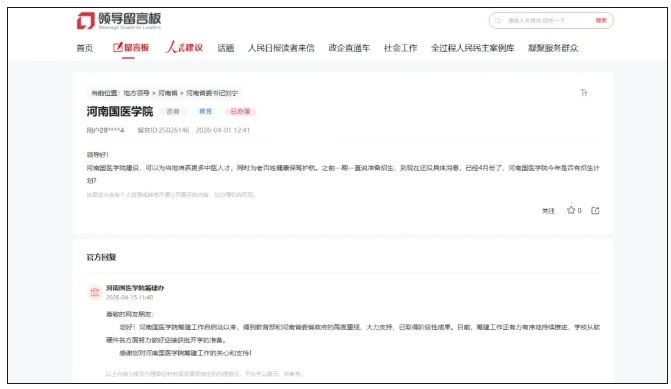The width and height of the screenshot is (671, 389).
Task: Click the 留言ID:25026146 text
Action: [x=163, y=130]
